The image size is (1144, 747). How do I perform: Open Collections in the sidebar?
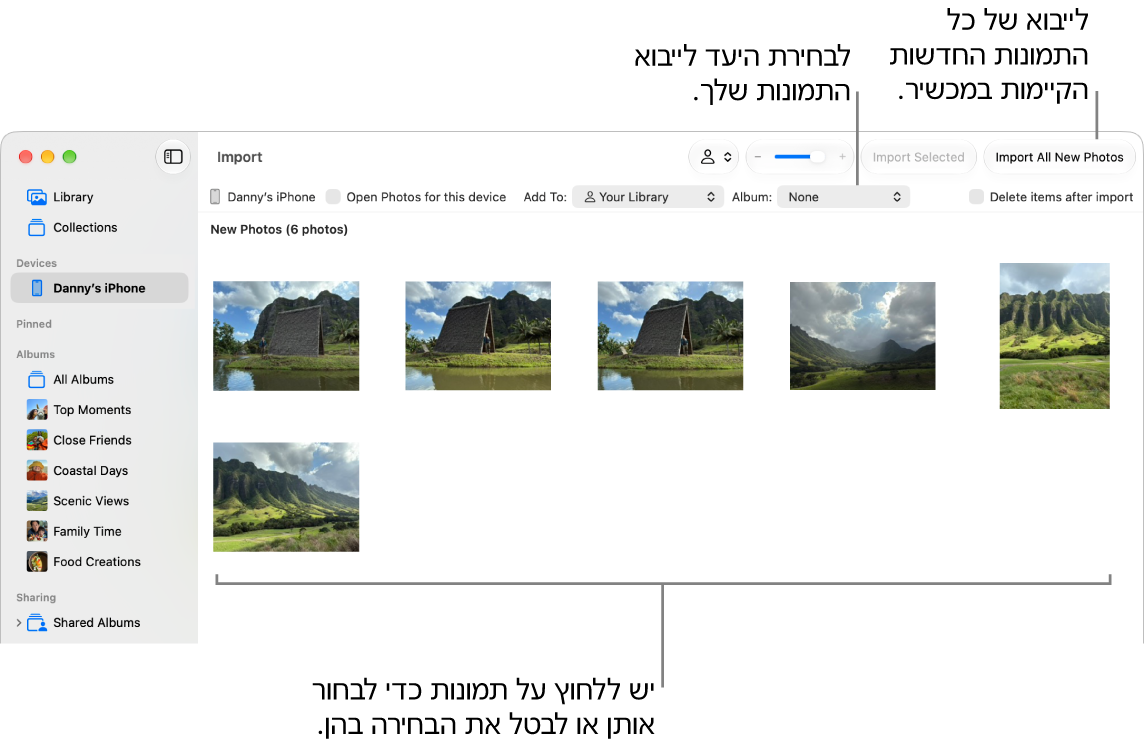pos(99,228)
